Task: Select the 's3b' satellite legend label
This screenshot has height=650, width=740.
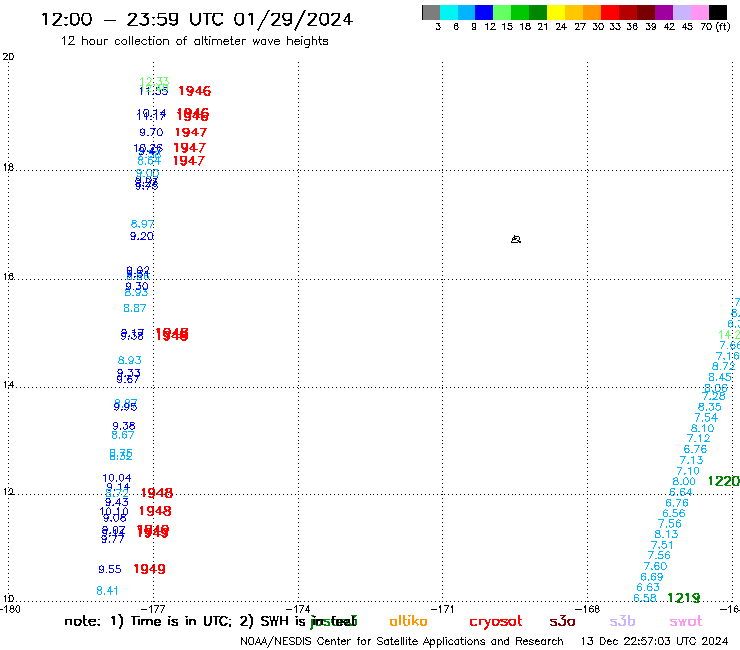Action: [622, 621]
